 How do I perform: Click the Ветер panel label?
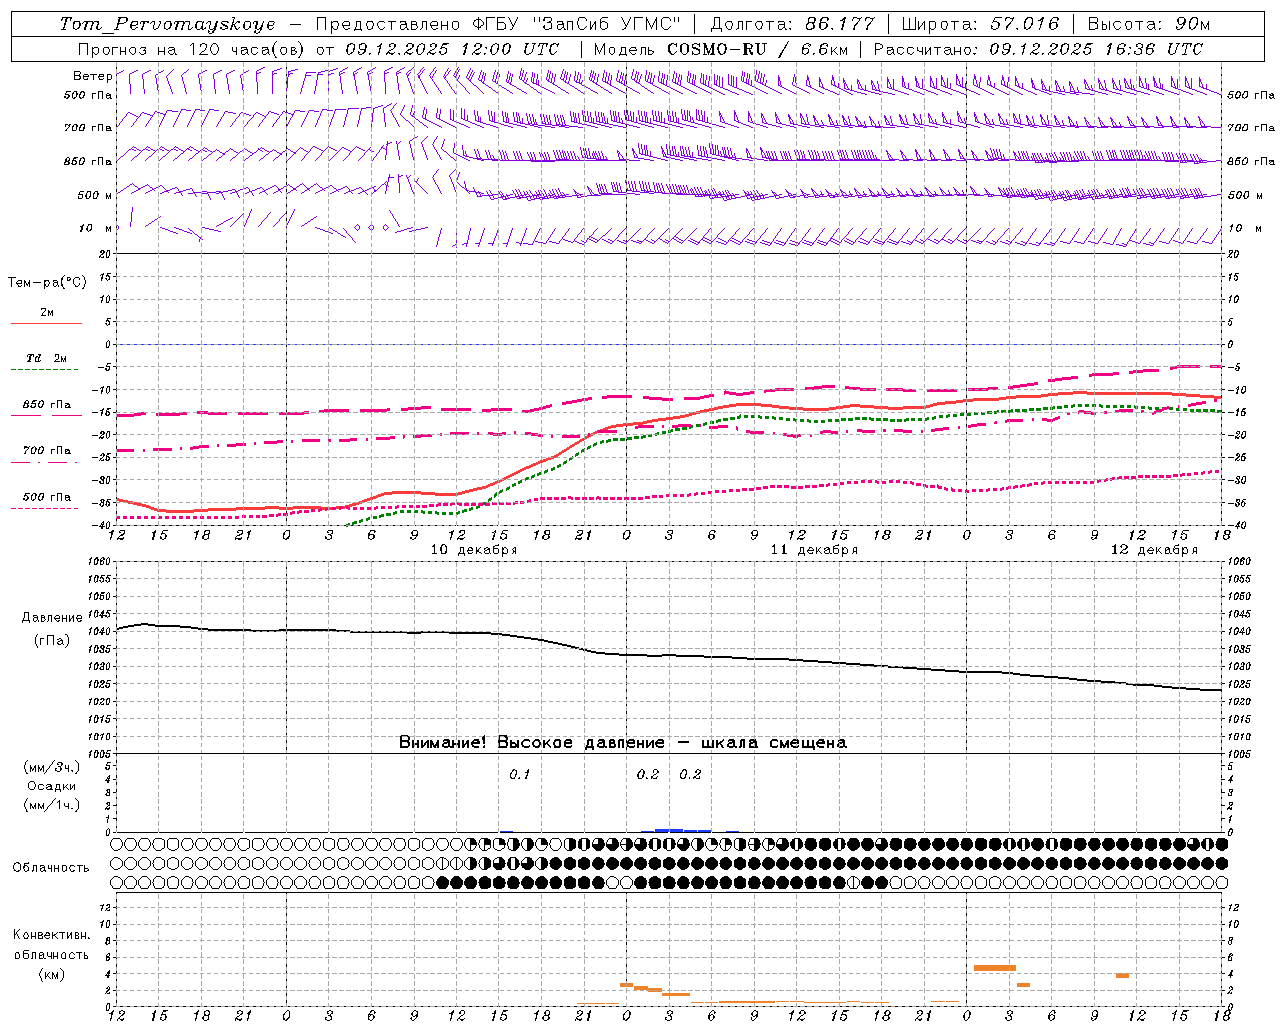(92, 76)
